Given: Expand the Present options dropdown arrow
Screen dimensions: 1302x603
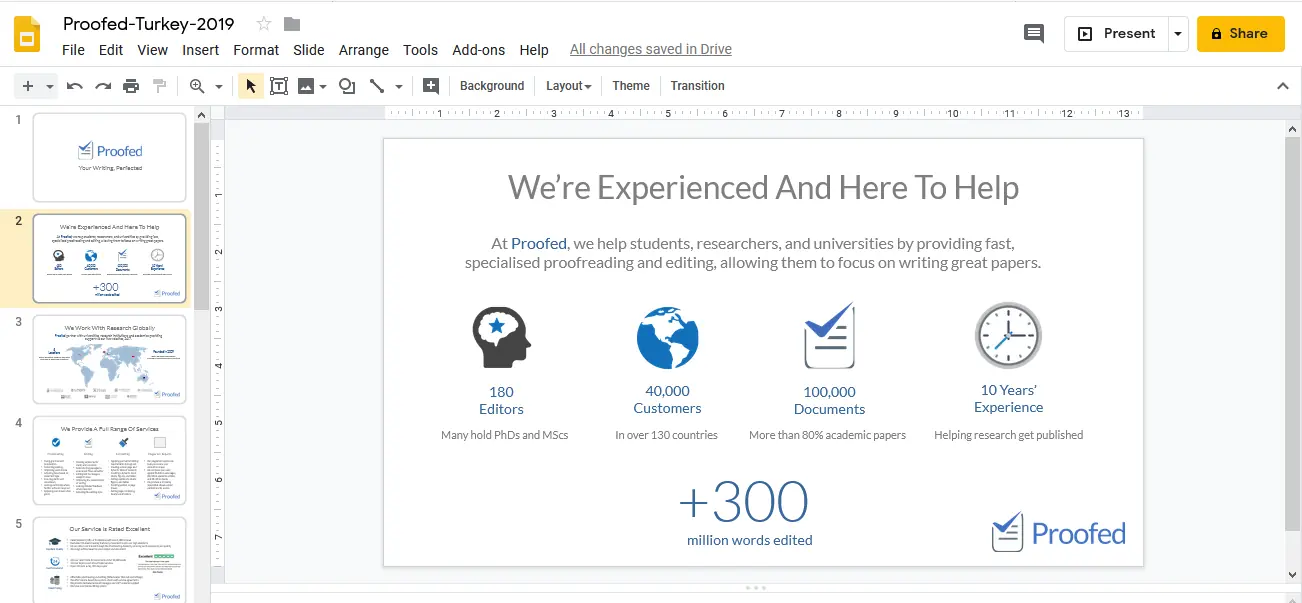Looking at the screenshot, I should (1178, 34).
